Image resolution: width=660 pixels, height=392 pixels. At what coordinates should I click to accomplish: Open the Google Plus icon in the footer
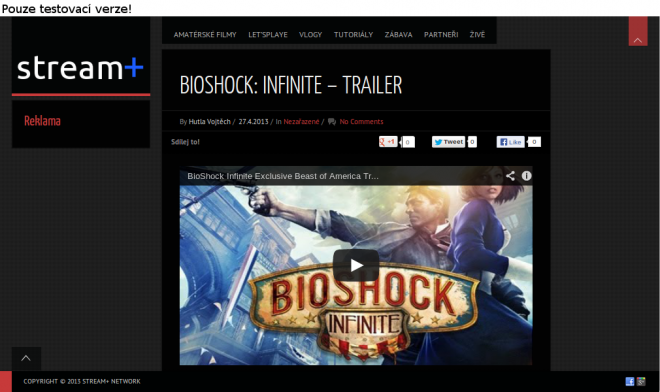[x=641, y=381]
